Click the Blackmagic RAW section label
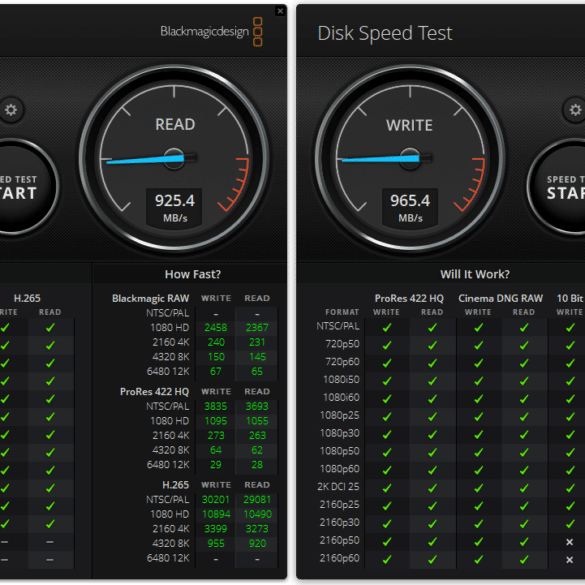Image resolution: width=585 pixels, height=585 pixels. (x=150, y=298)
